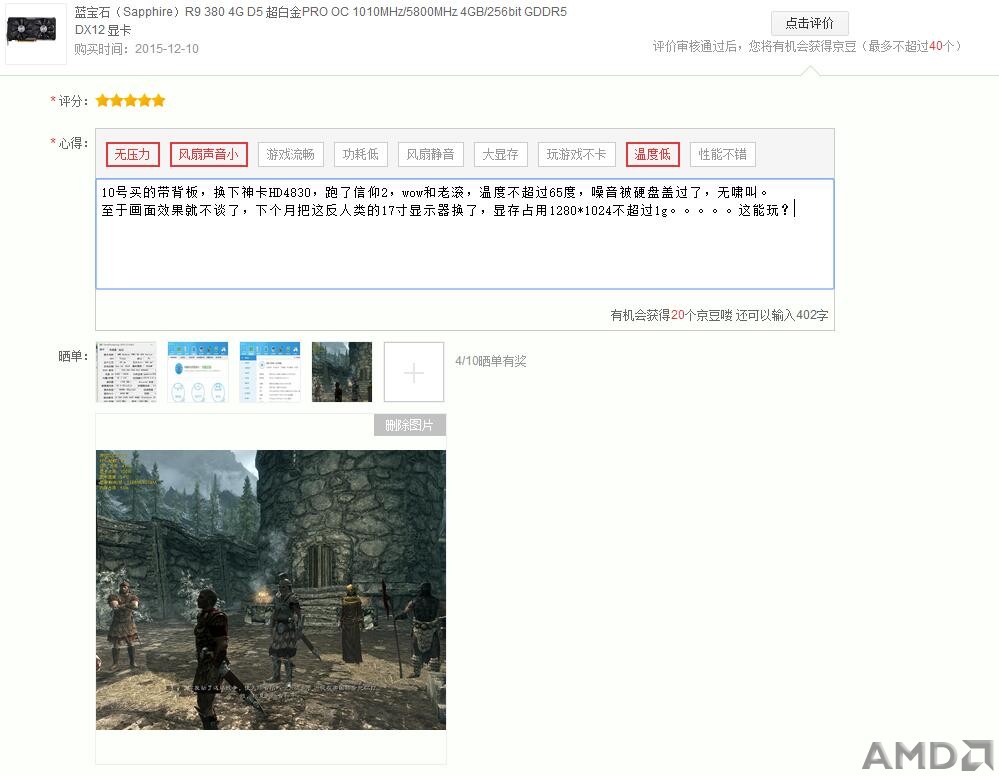Viewport: 999px width, 776px height.
Task: Click the 删除图片 button
Action: point(410,425)
